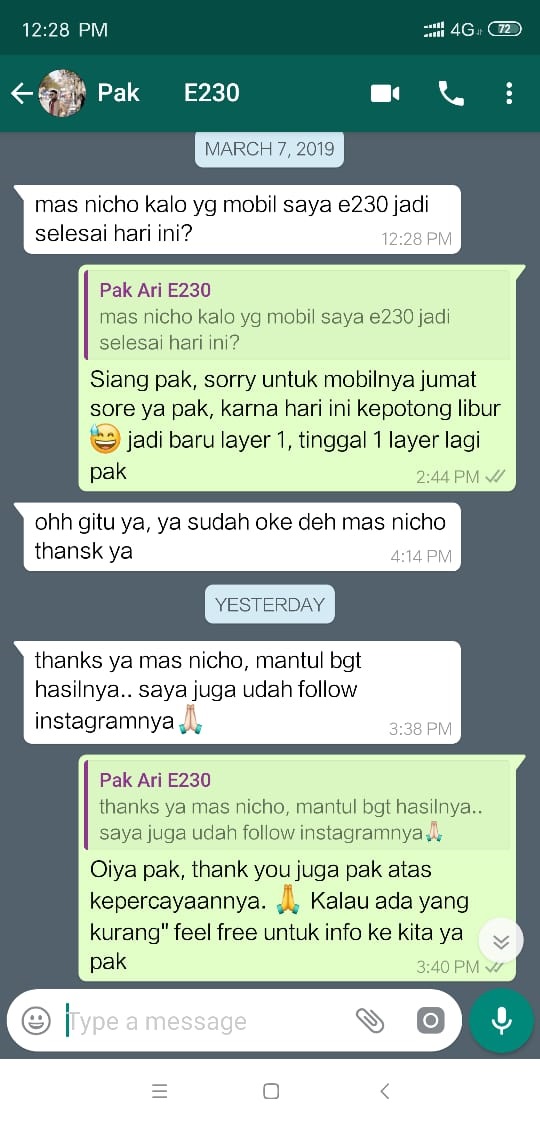The width and height of the screenshot is (540, 1124).
Task: Tap quoted reply 'mas nicho kalo yg mobil'
Action: pyautogui.click(x=298, y=315)
